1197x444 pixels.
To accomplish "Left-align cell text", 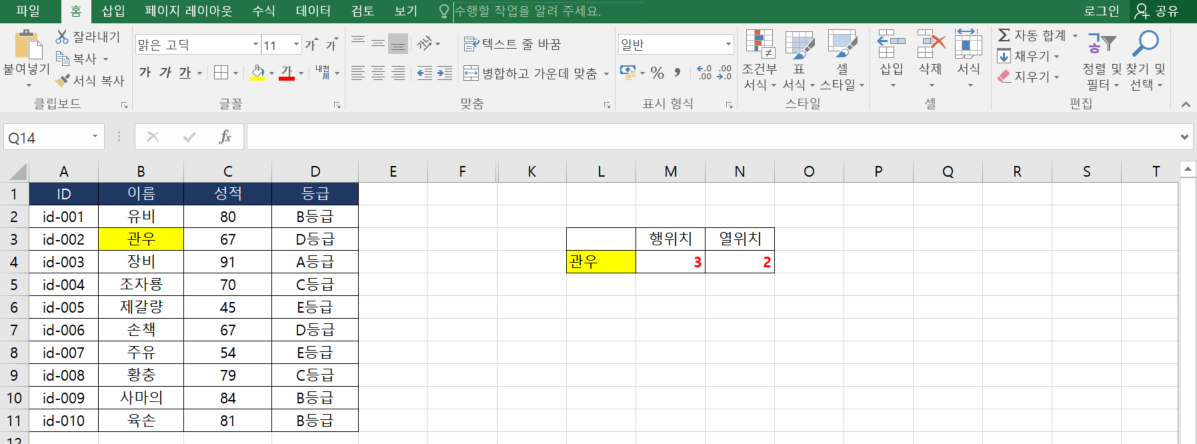I will click(357, 73).
